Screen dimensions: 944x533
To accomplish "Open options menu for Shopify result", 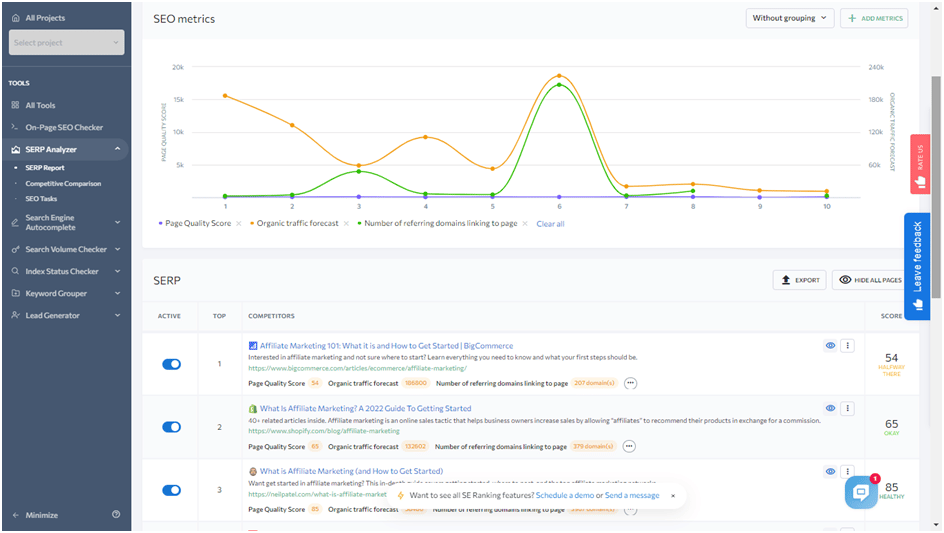I will click(848, 408).
